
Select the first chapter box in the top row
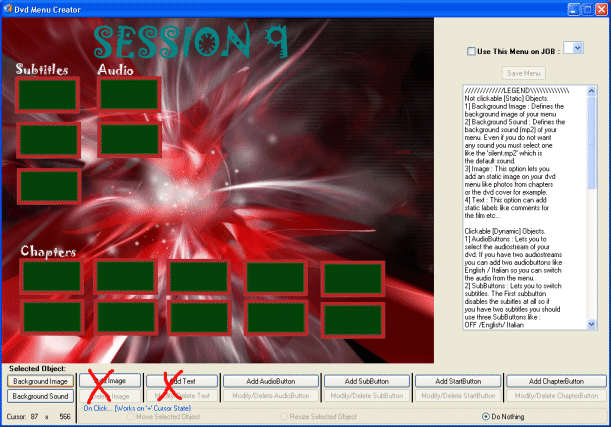click(x=51, y=276)
